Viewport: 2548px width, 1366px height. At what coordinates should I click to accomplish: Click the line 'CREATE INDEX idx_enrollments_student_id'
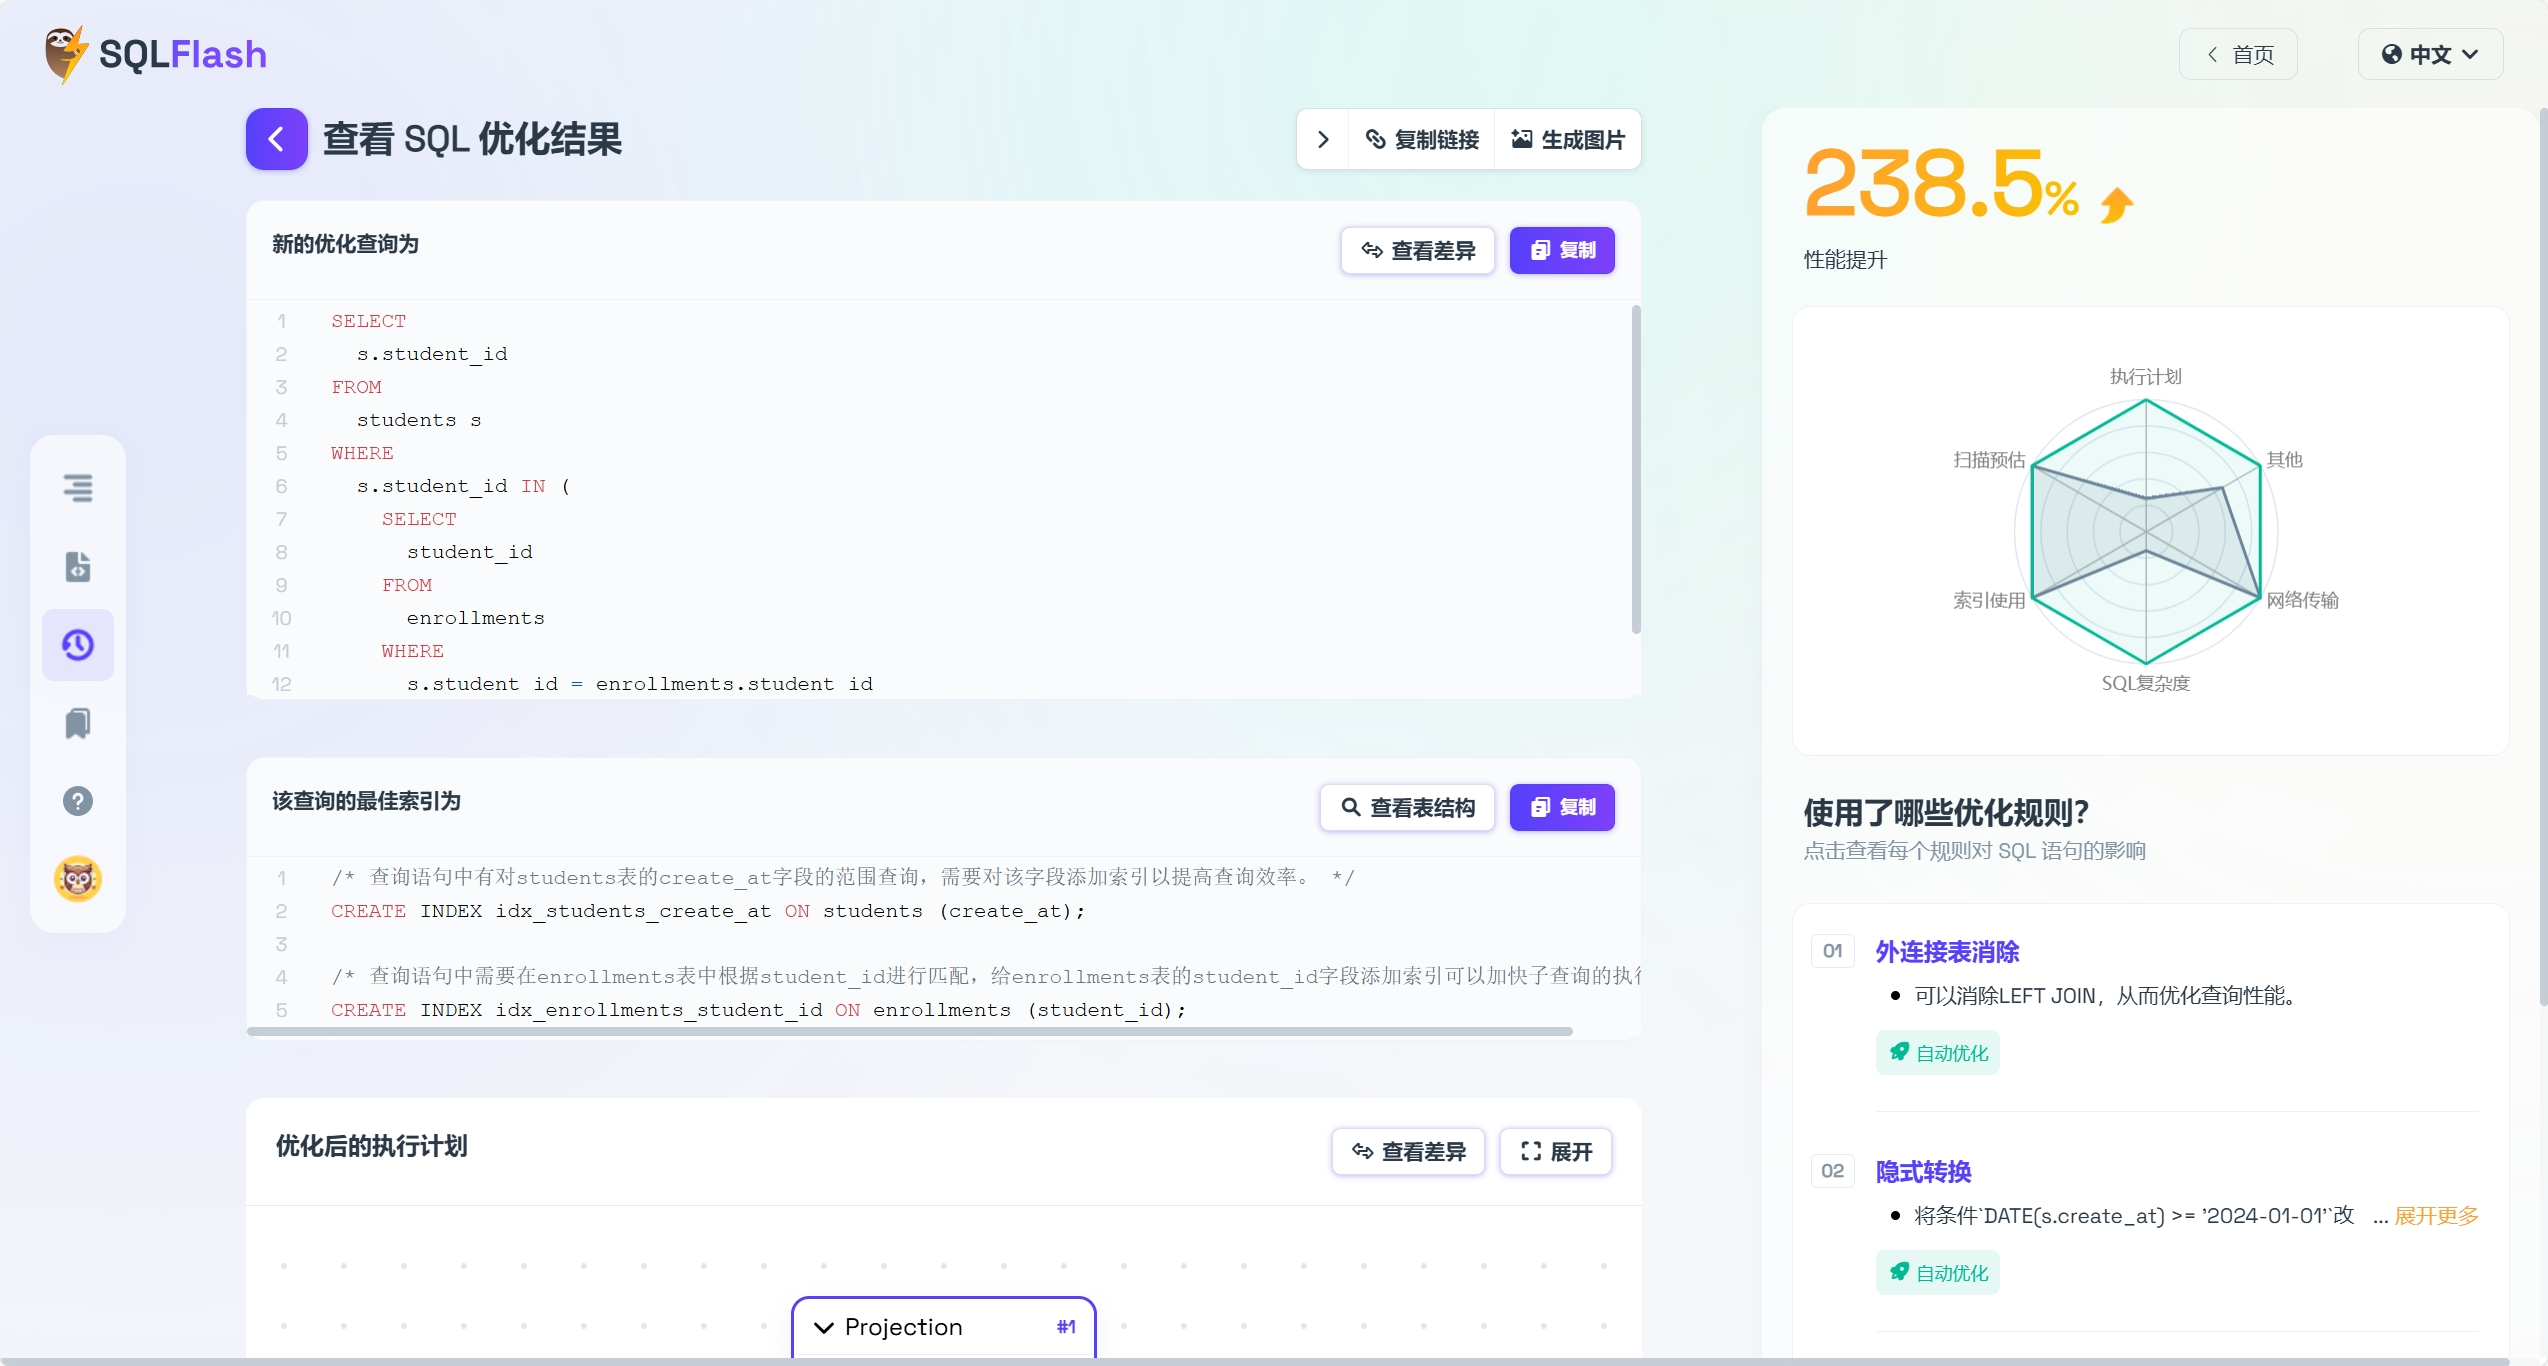(758, 1010)
